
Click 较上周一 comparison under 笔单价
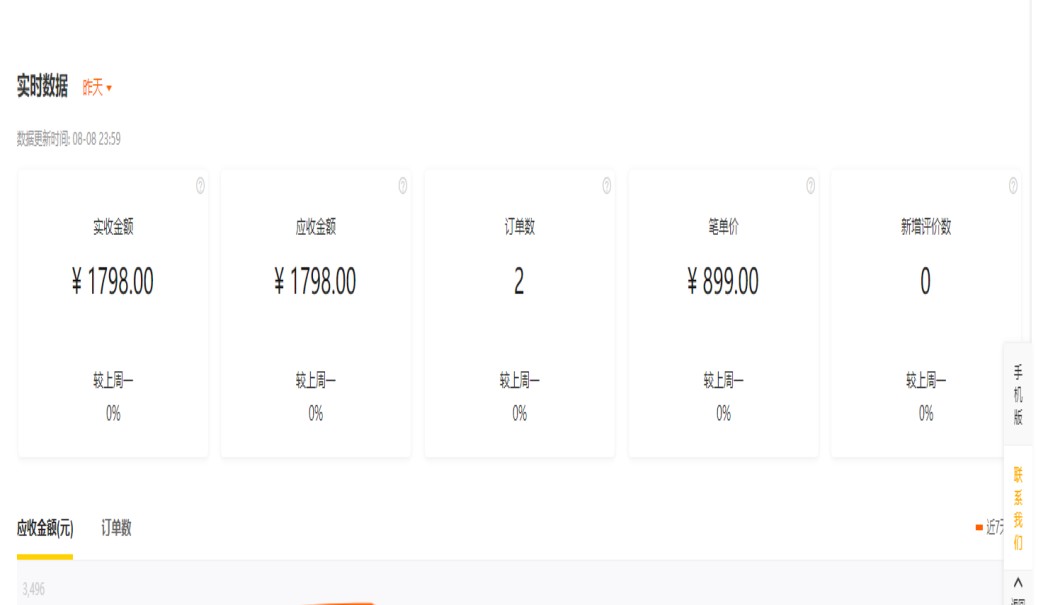pos(723,380)
